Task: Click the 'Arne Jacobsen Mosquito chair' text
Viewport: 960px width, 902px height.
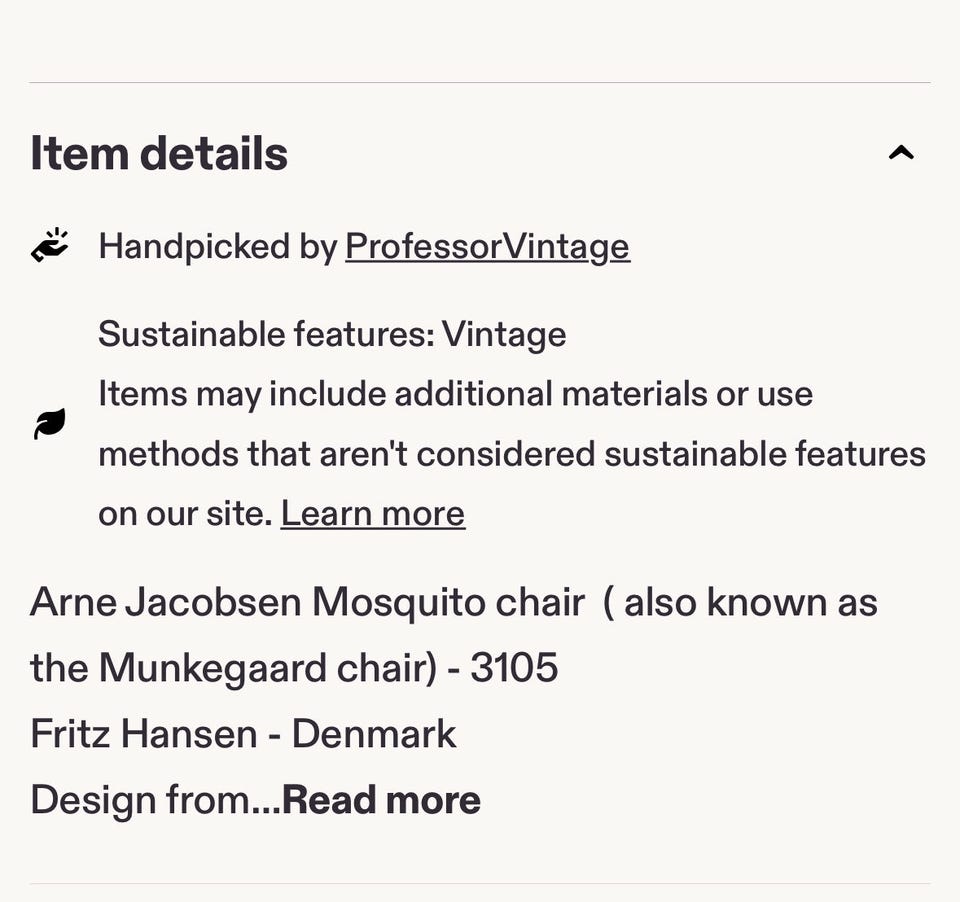Action: [x=307, y=602]
